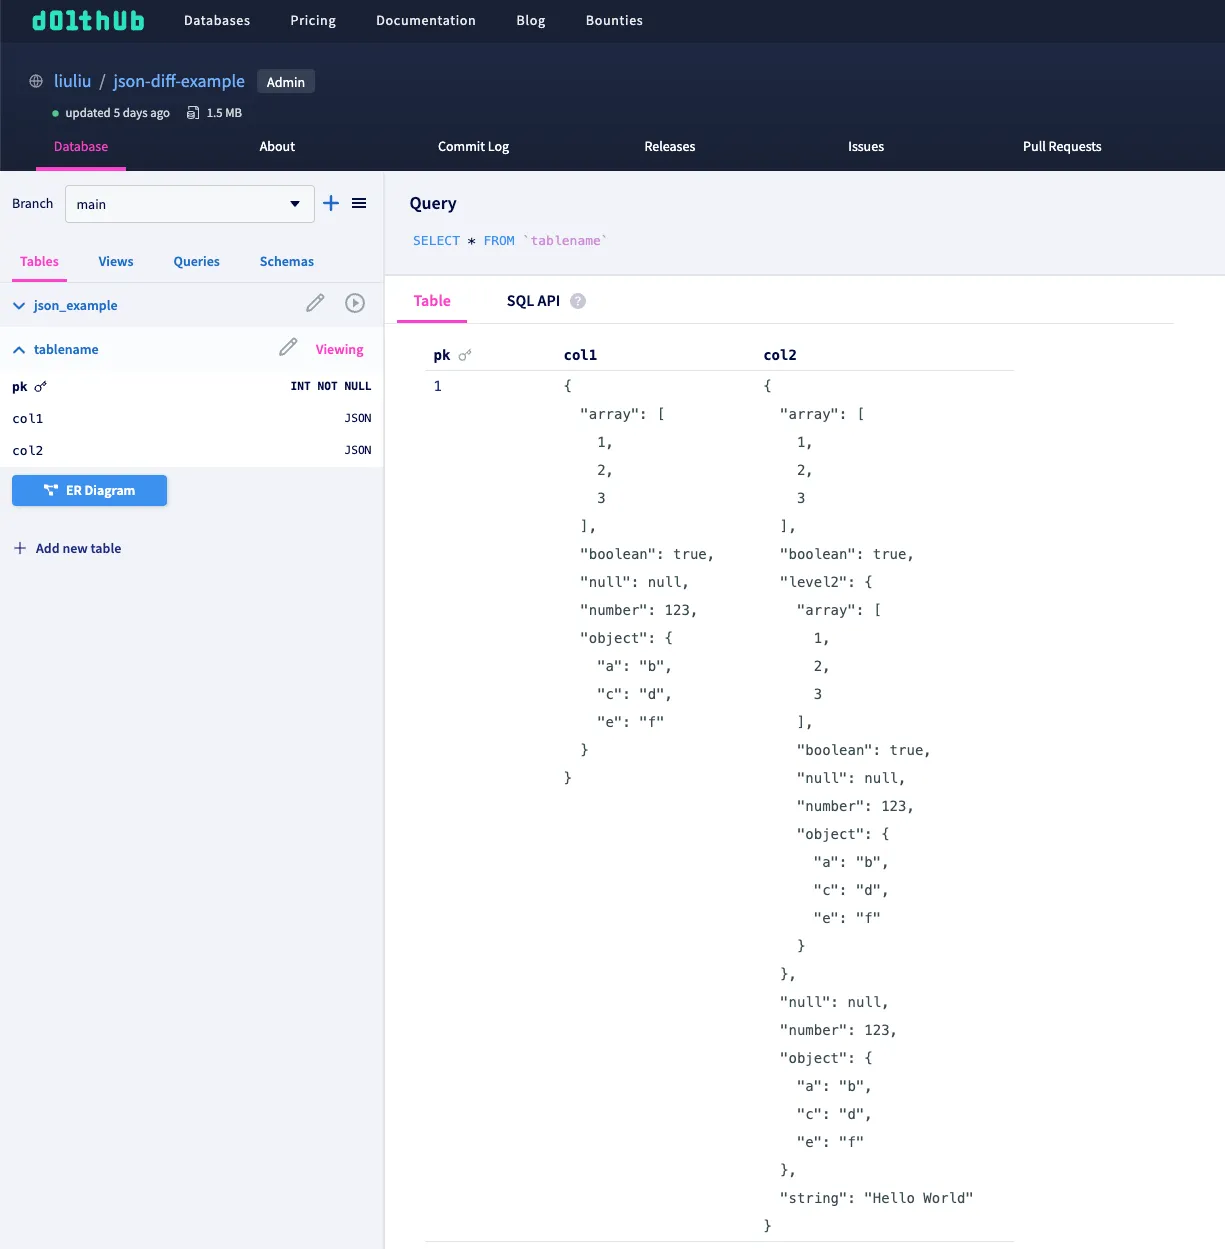Viewport: 1225px width, 1249px height.
Task: Open the Commit Log page
Action: (473, 146)
